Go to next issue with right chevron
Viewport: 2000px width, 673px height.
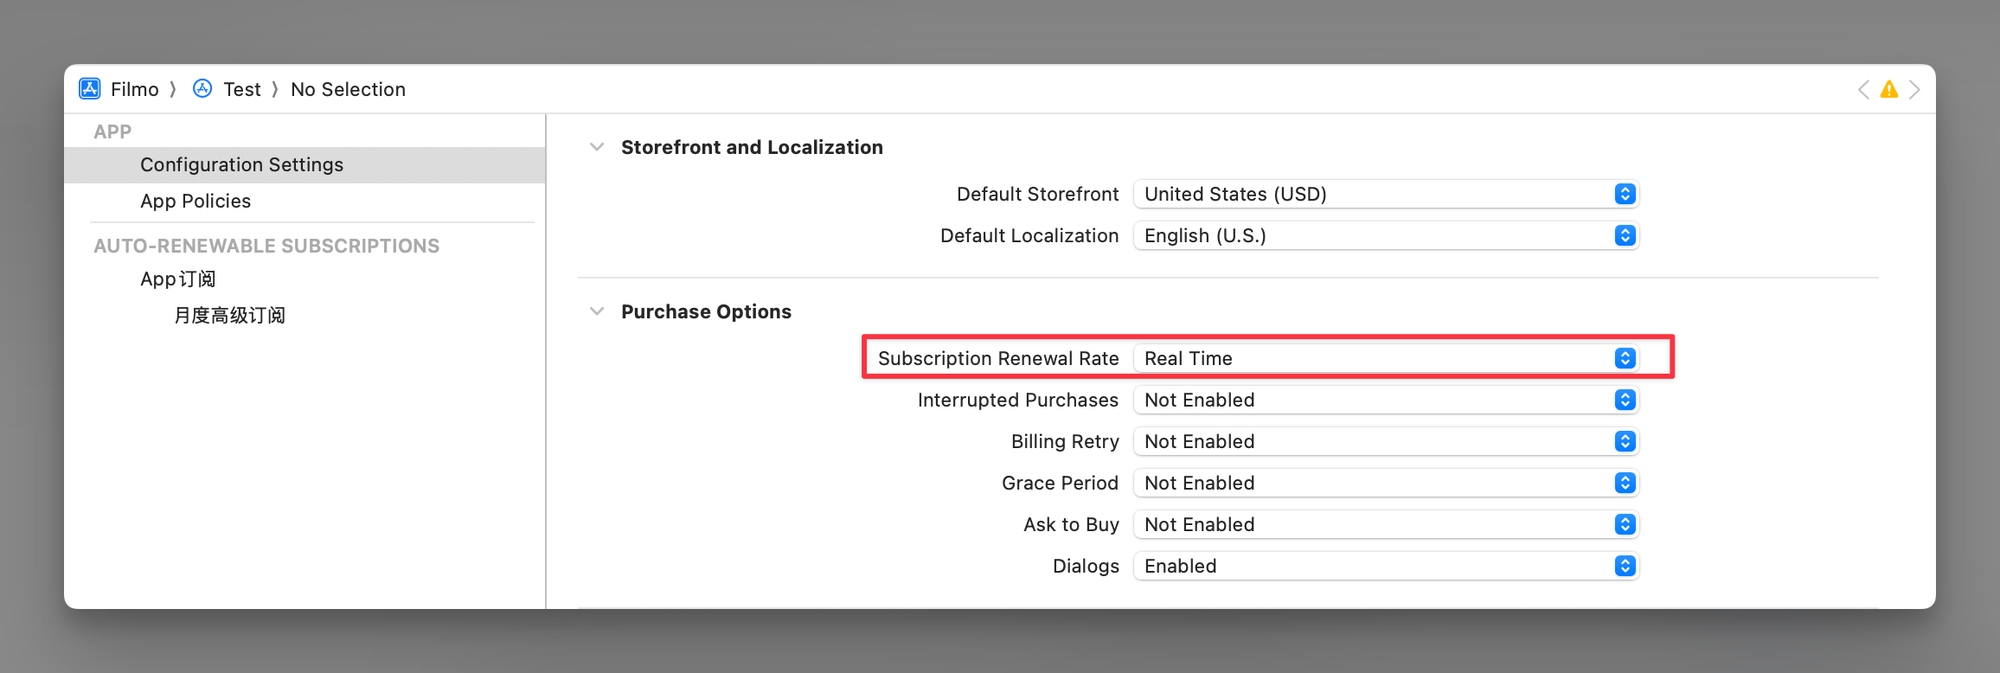point(1914,90)
